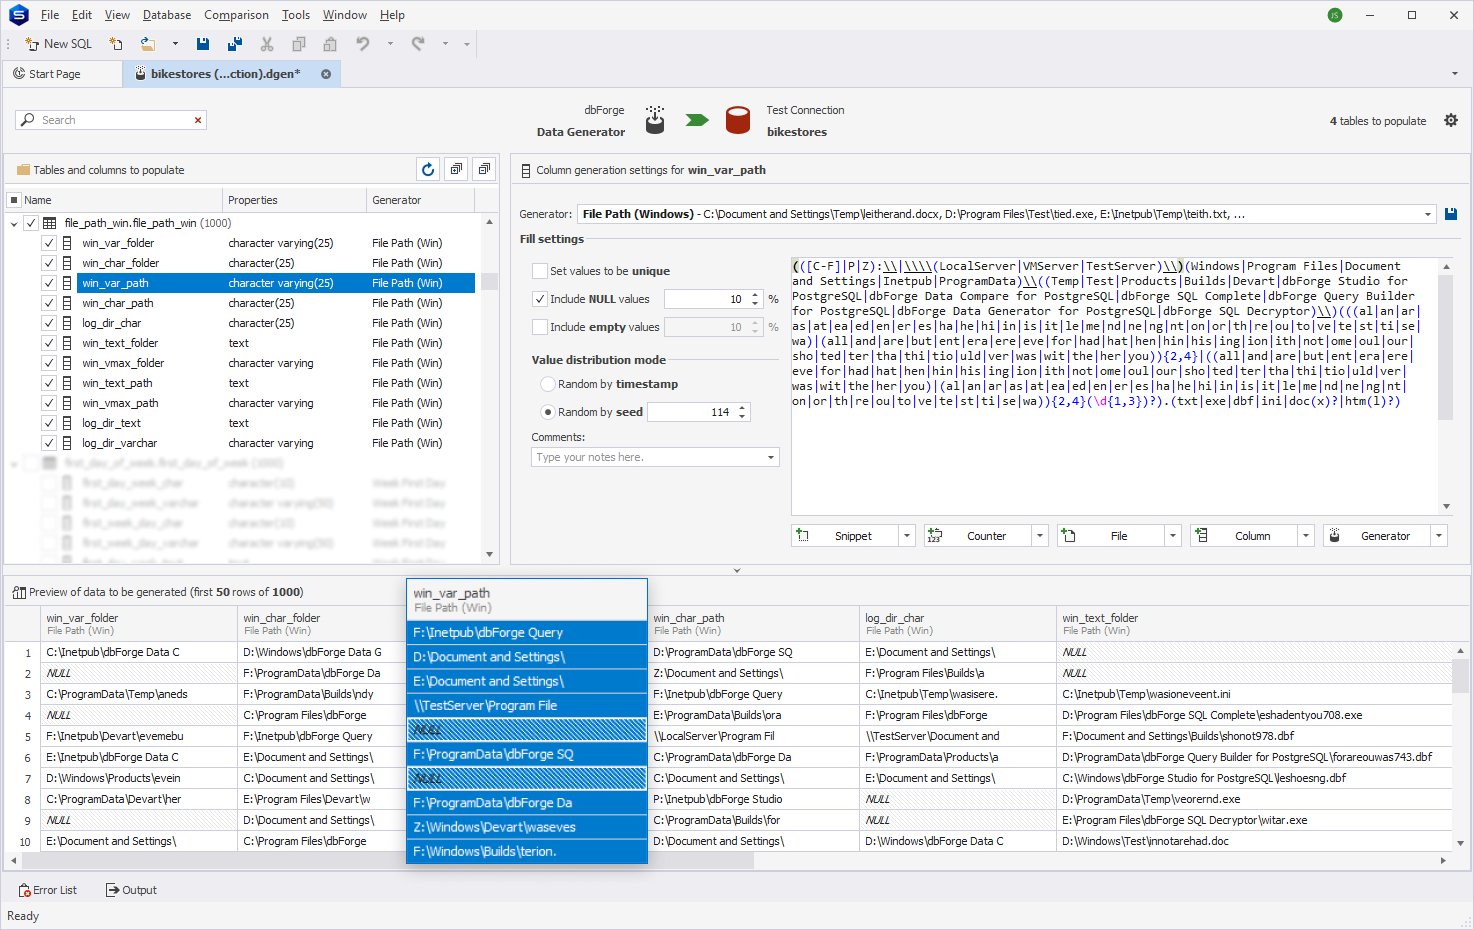
Task: Click the tables tree vertical scrollbar
Action: click(x=489, y=388)
